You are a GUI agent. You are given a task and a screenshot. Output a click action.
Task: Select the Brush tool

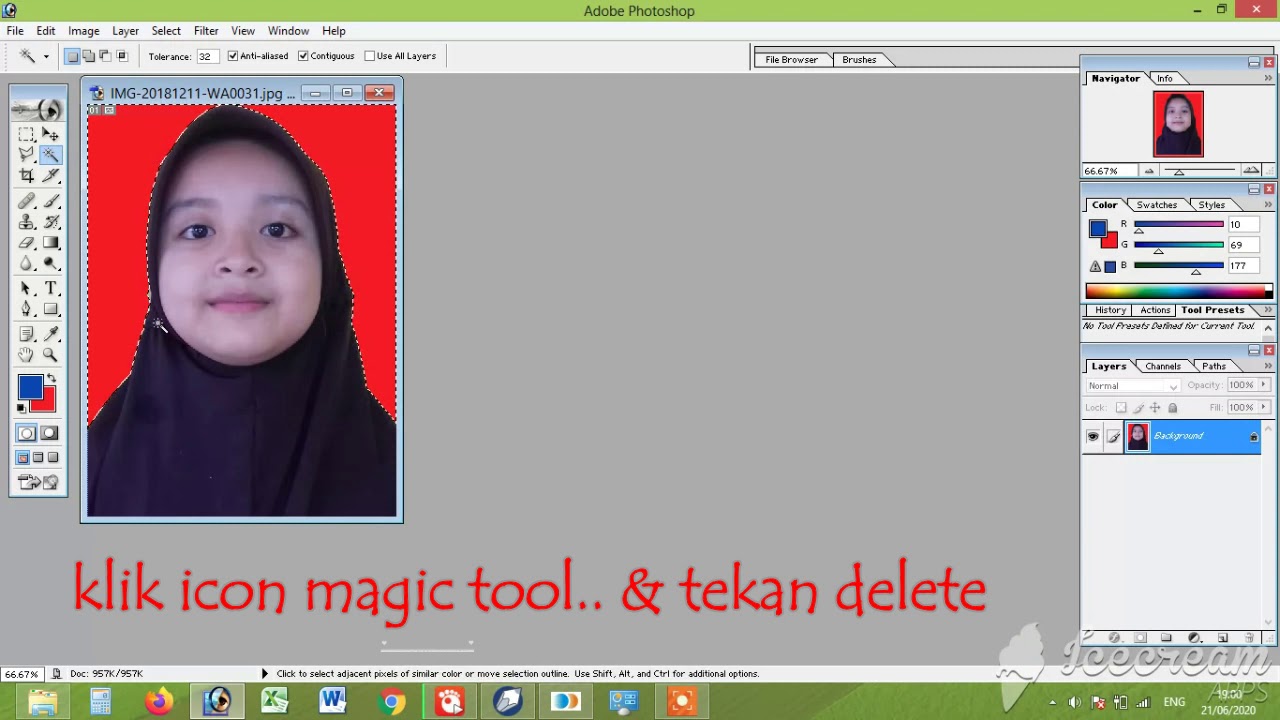point(50,201)
